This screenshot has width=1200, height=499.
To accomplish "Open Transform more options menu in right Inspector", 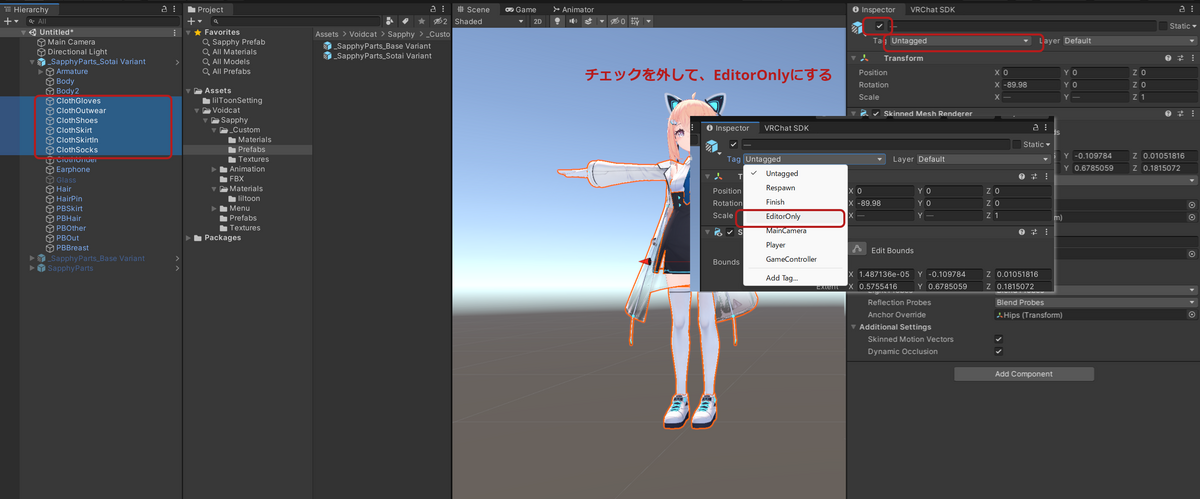I will tap(1193, 58).
